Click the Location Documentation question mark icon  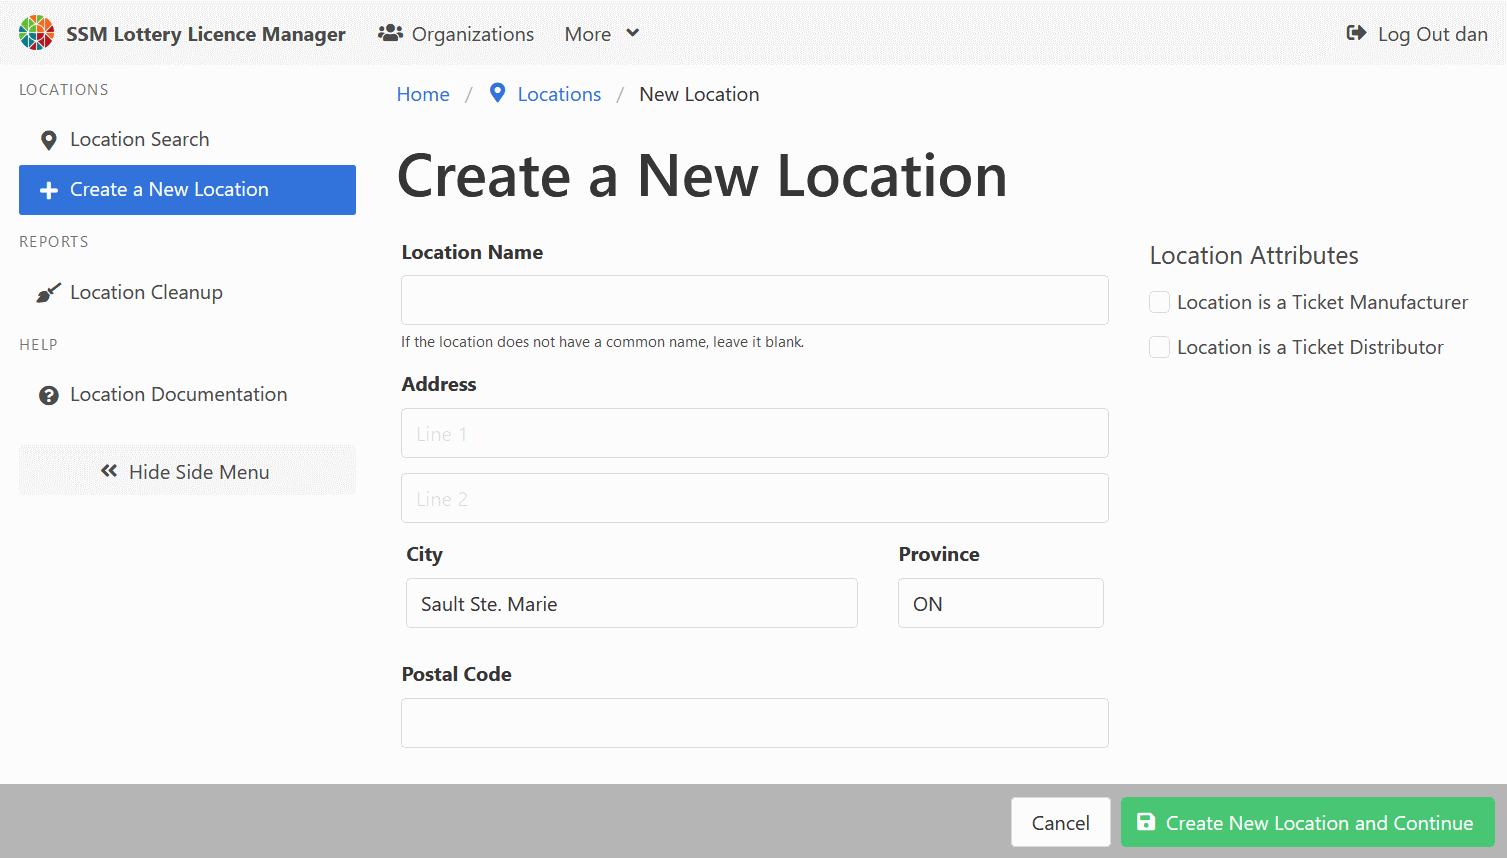pos(48,395)
